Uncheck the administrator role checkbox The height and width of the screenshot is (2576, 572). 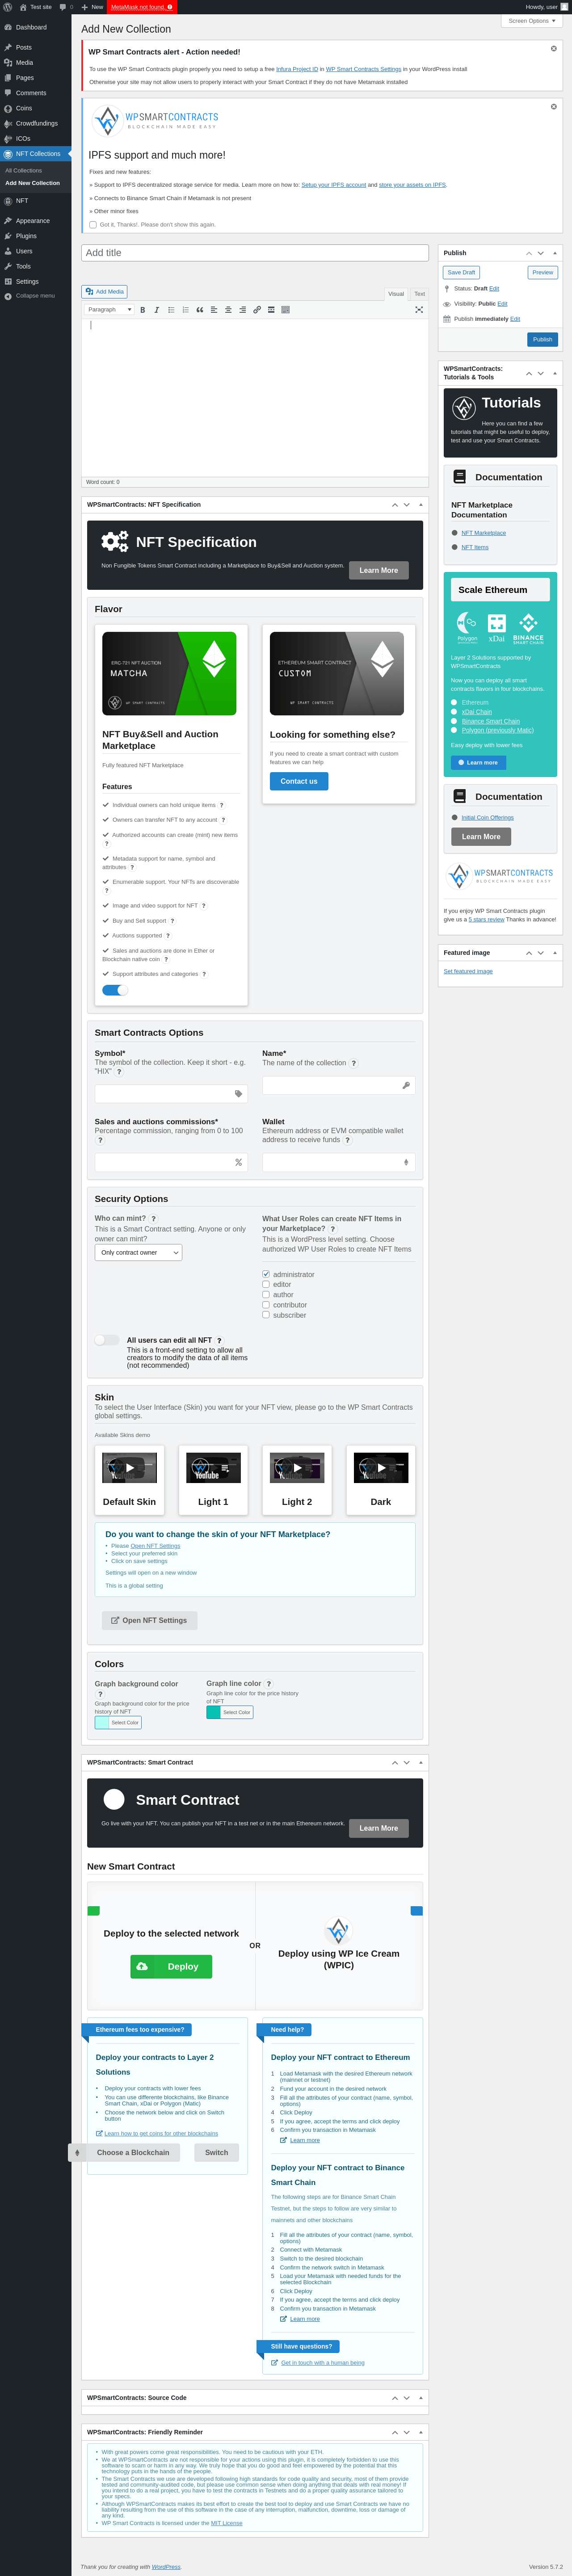click(266, 1274)
